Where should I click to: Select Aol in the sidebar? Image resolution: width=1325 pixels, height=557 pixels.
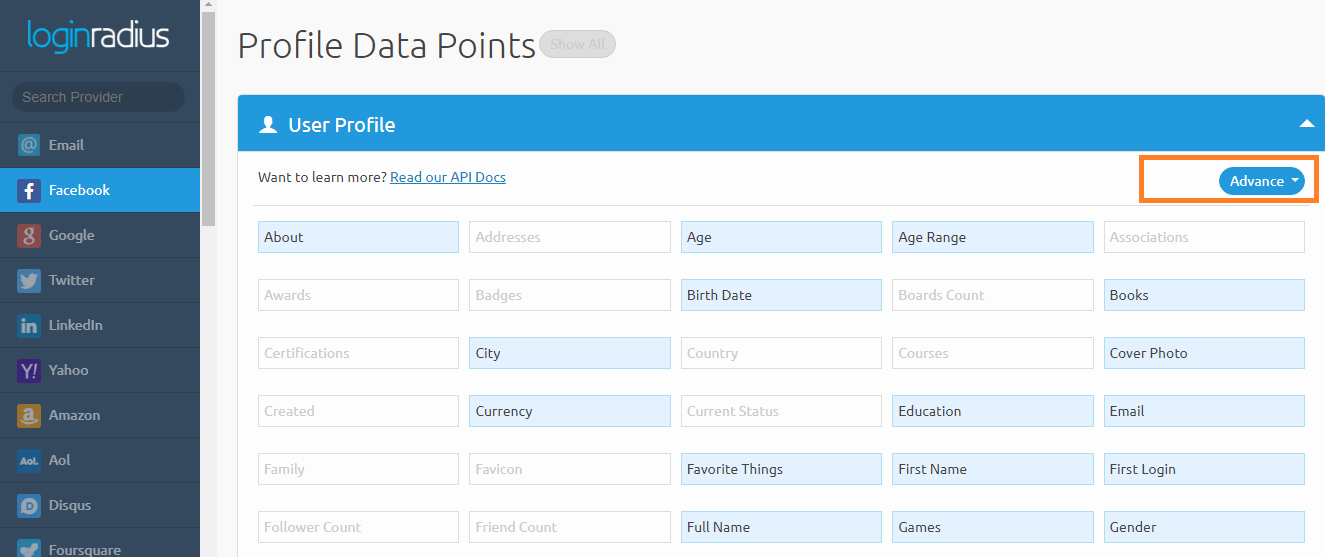[x=100, y=460]
